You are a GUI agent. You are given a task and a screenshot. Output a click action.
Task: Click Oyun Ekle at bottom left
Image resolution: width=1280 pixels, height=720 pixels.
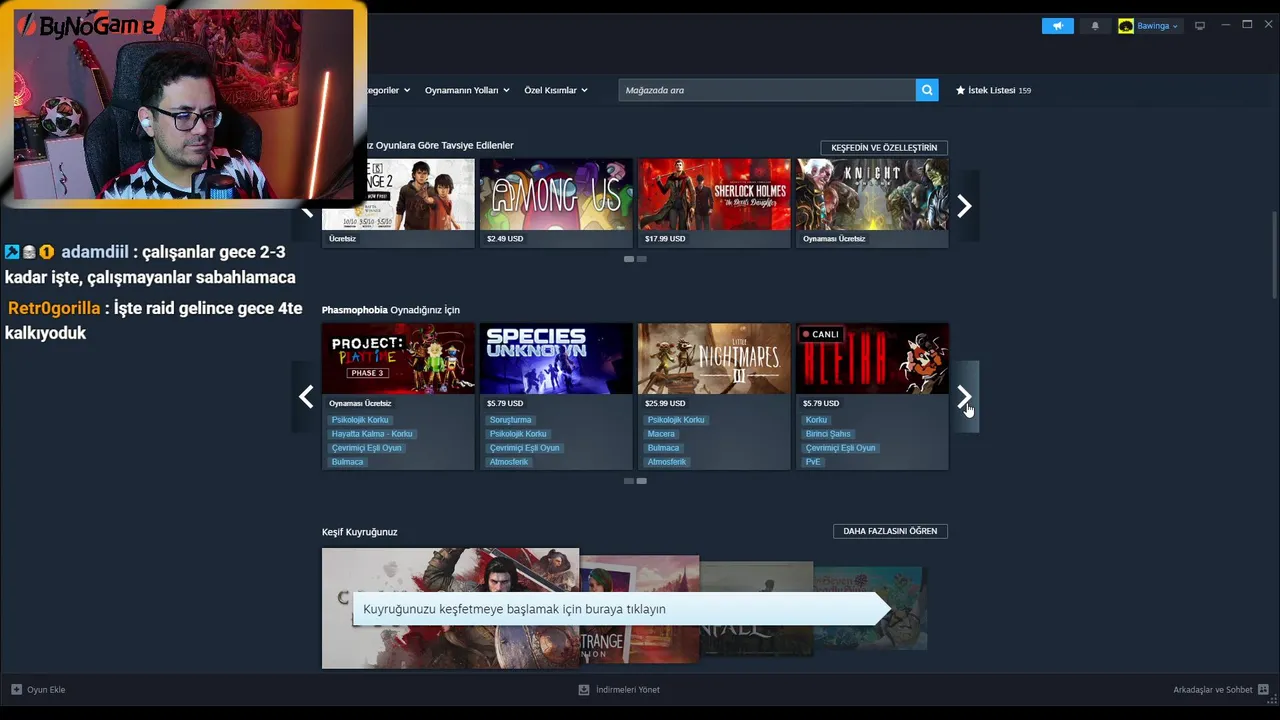pyautogui.click(x=46, y=690)
